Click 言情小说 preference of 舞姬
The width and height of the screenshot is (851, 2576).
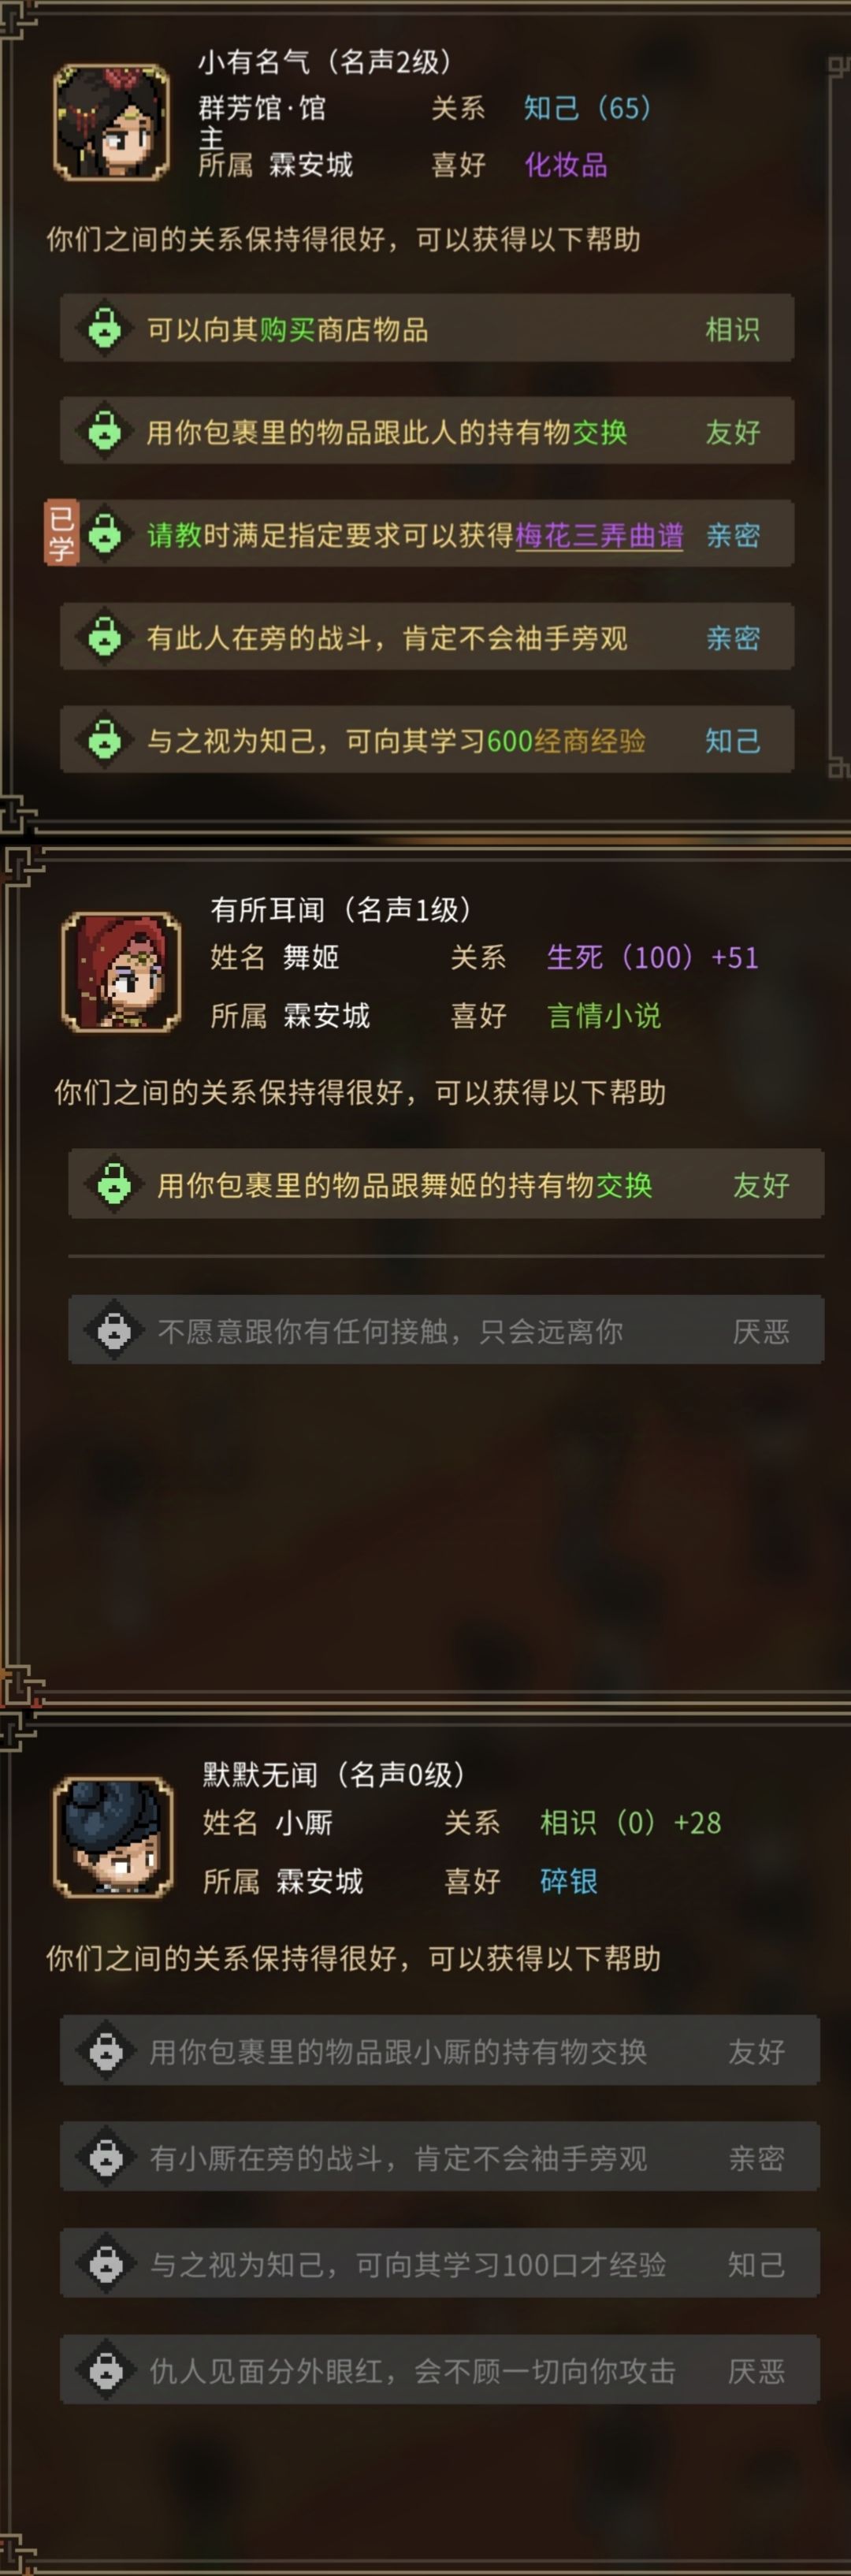tap(604, 1016)
